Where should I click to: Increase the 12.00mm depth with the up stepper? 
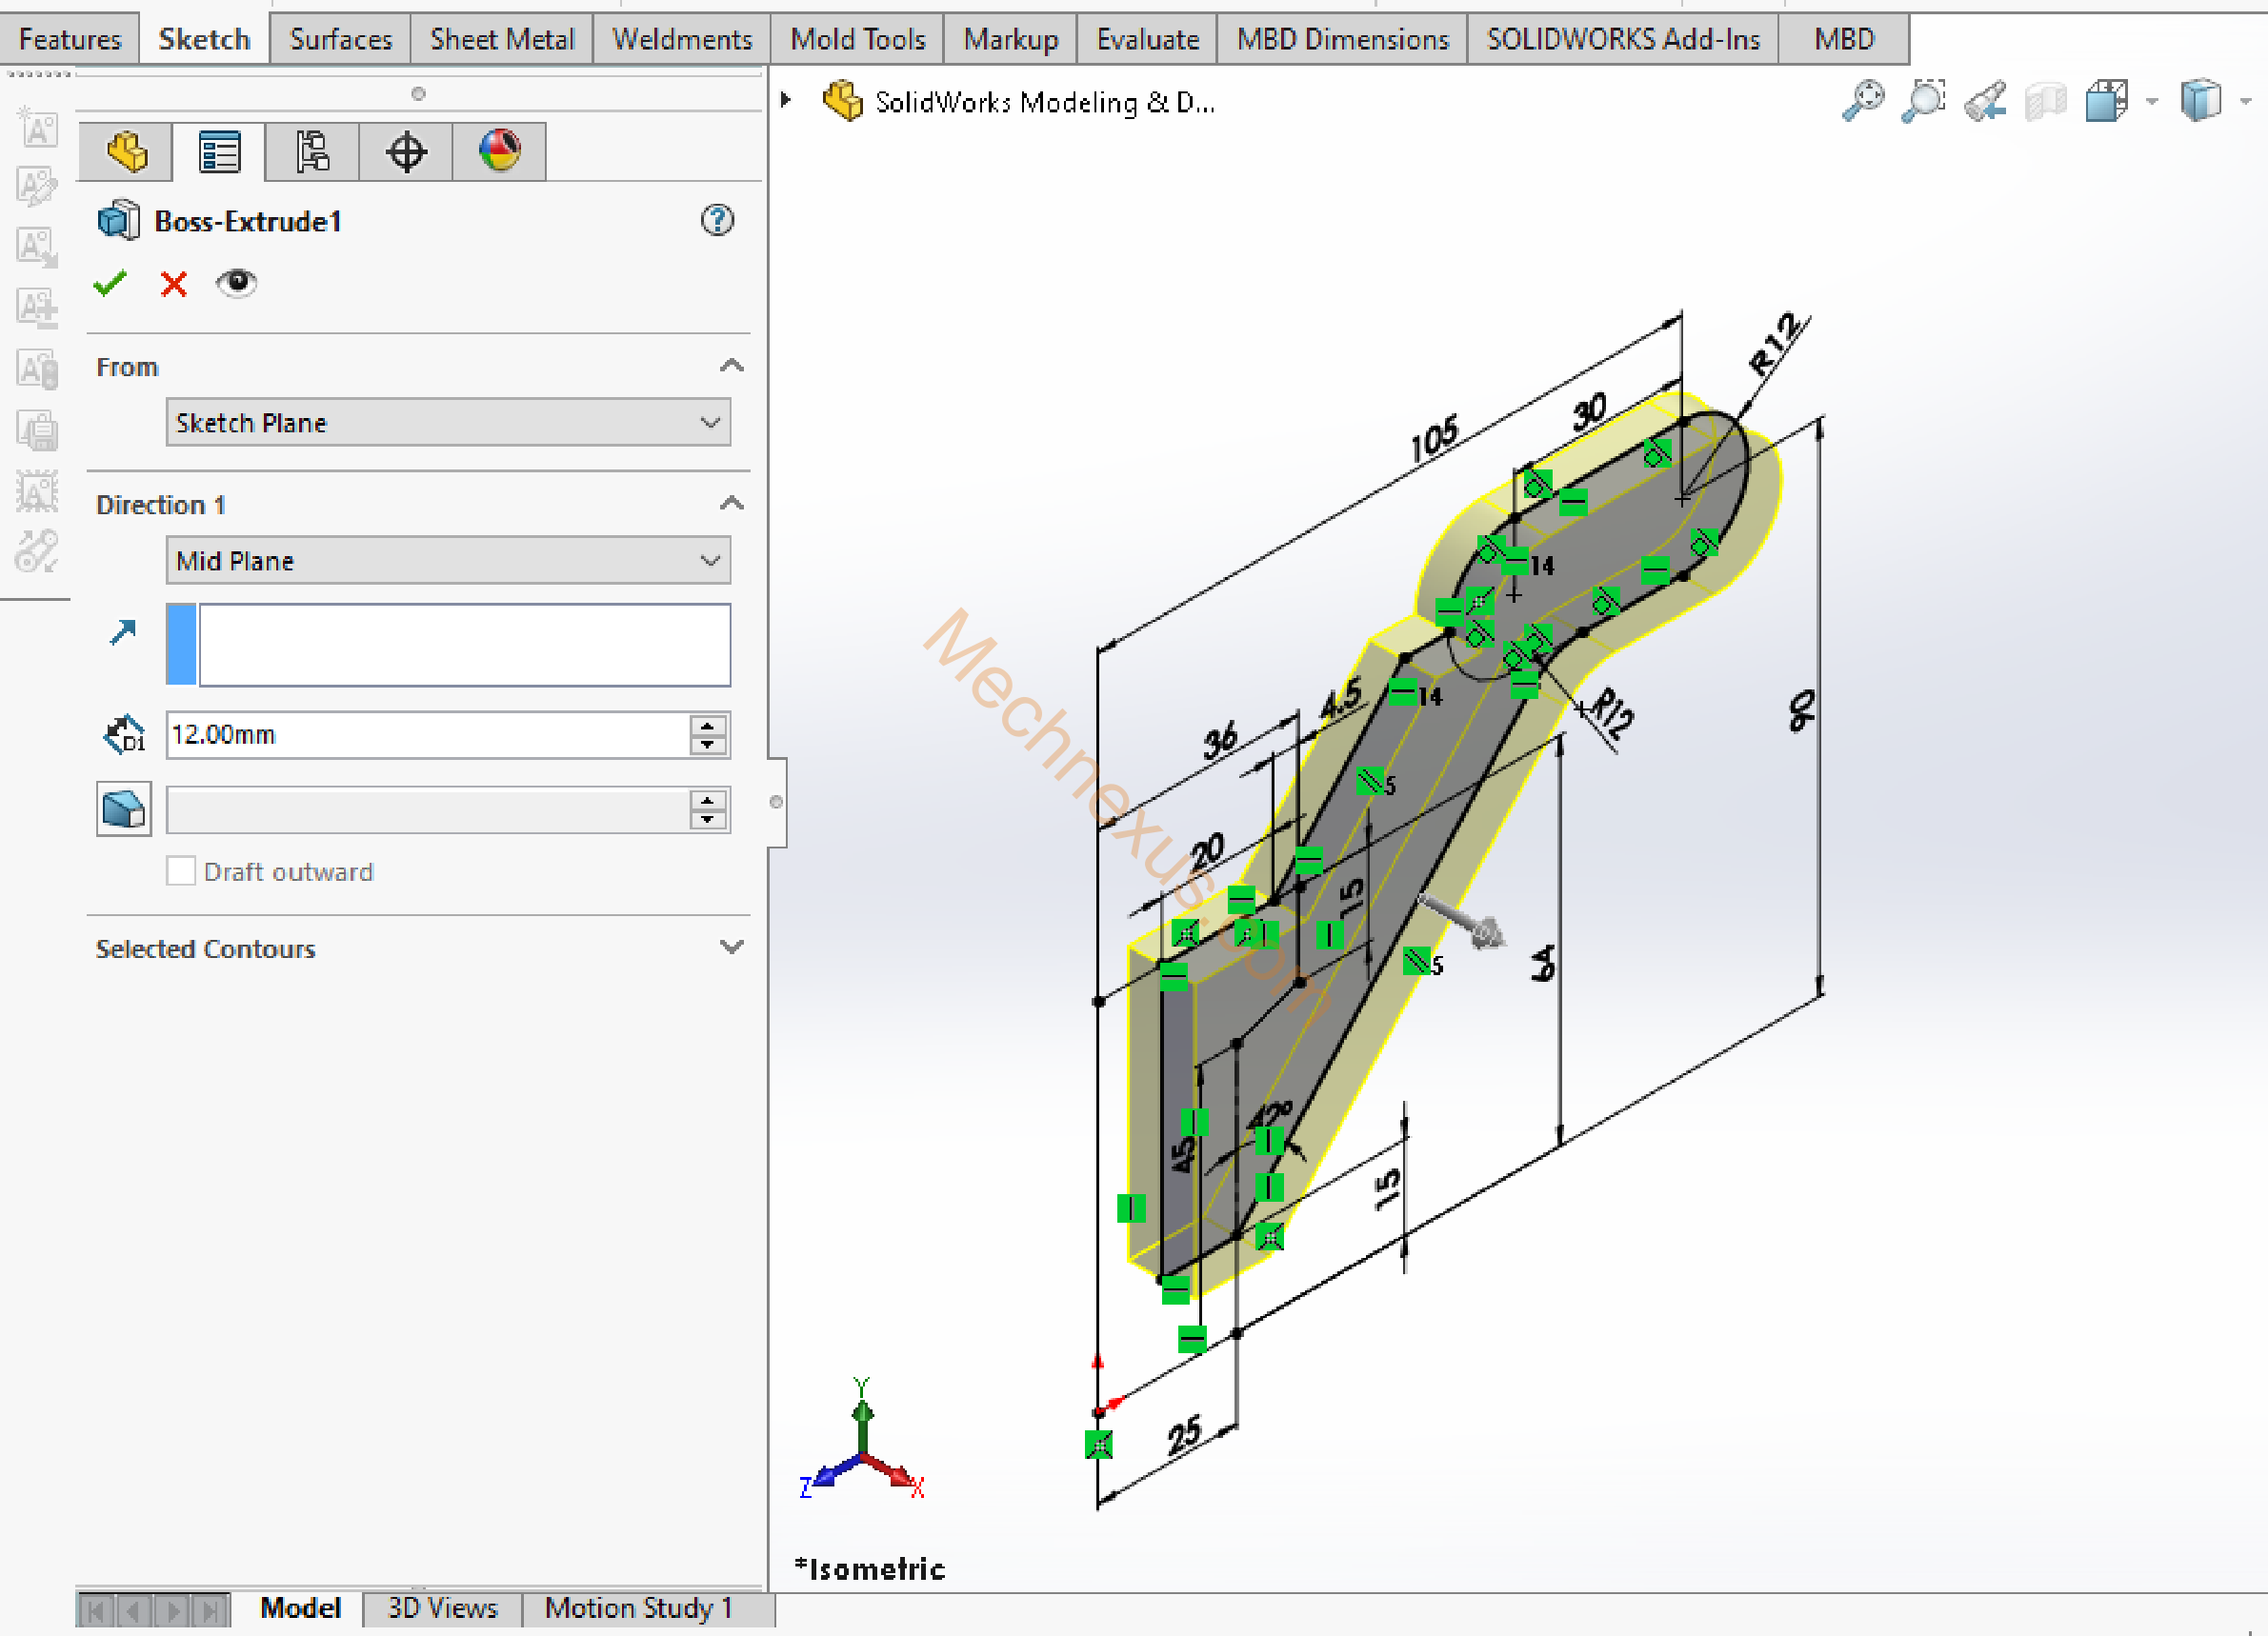(708, 725)
